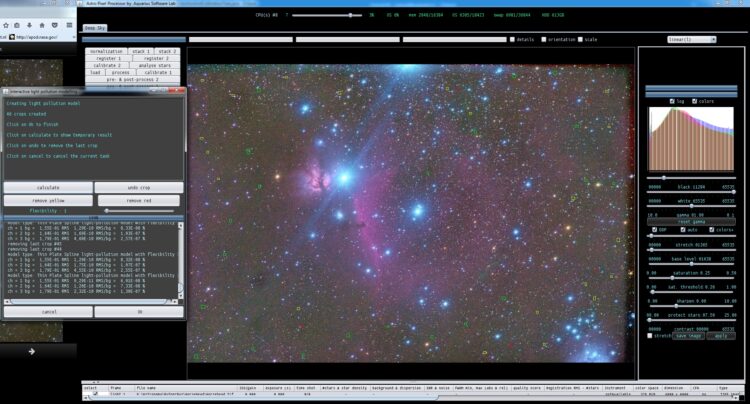Click the clipboard bookmarks list icon
750x404 pixels.
click(x=17, y=25)
